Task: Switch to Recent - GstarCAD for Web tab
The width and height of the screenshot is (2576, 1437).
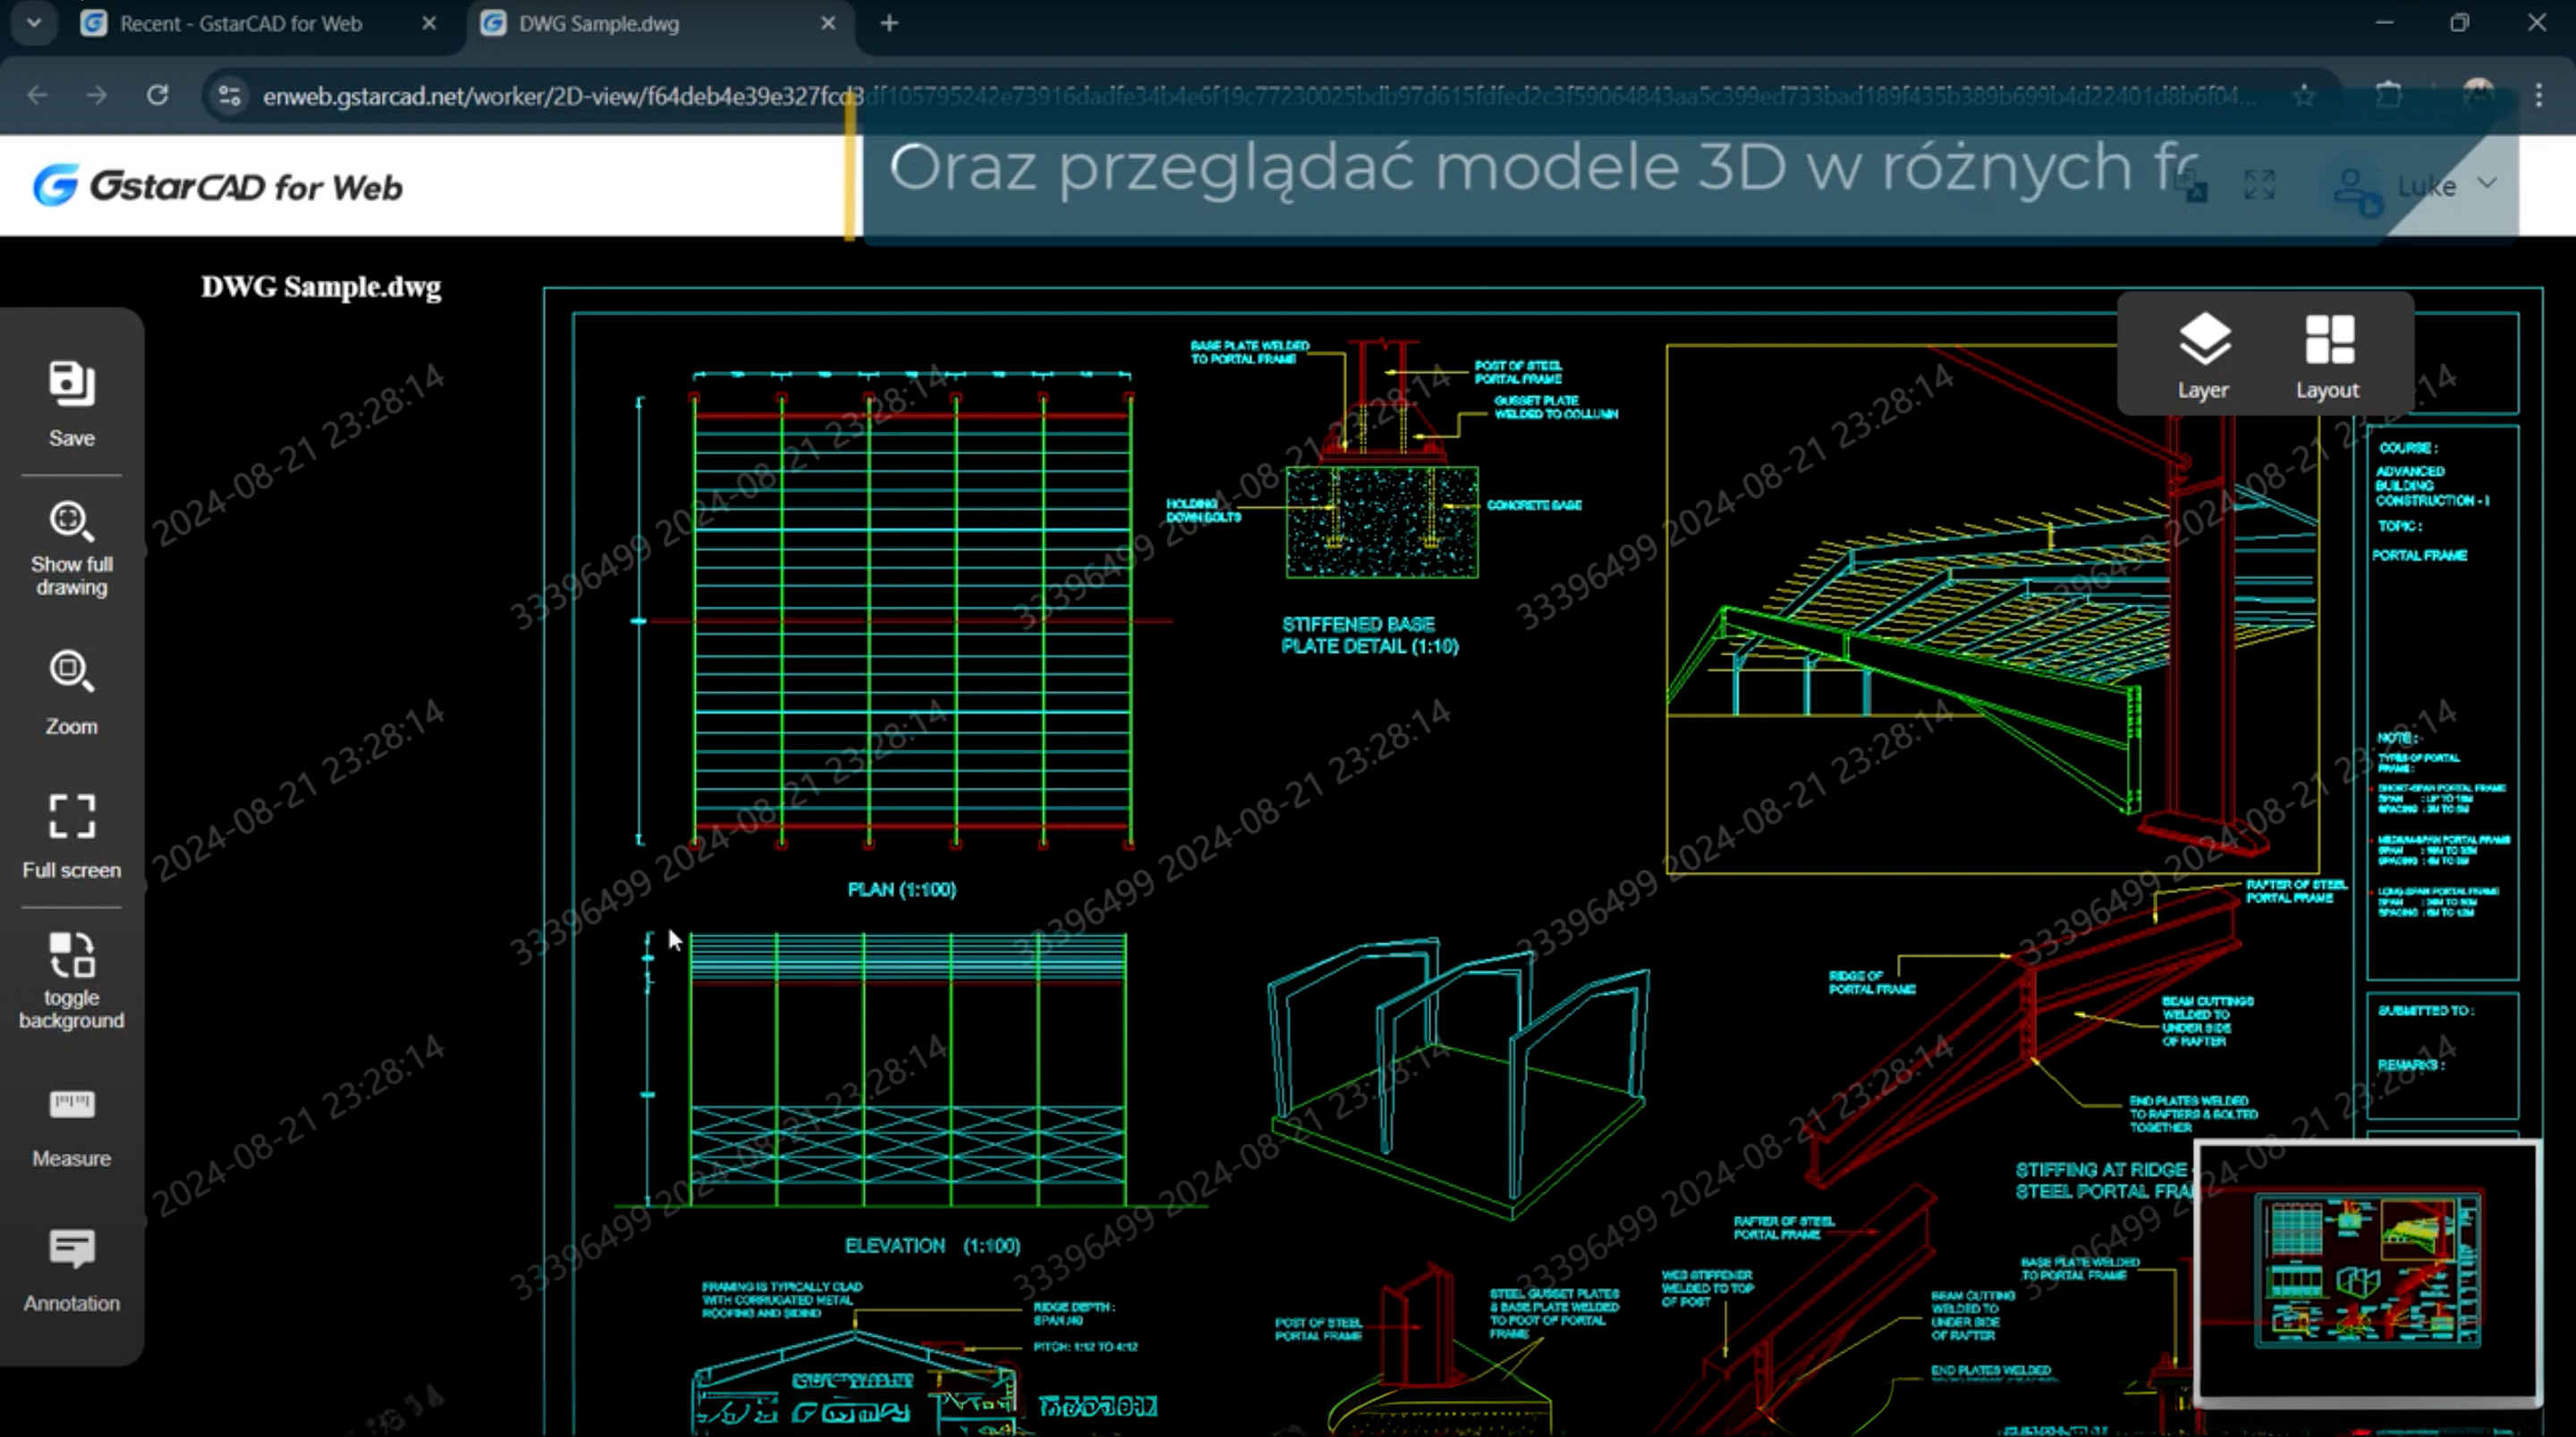Action: [x=240, y=23]
